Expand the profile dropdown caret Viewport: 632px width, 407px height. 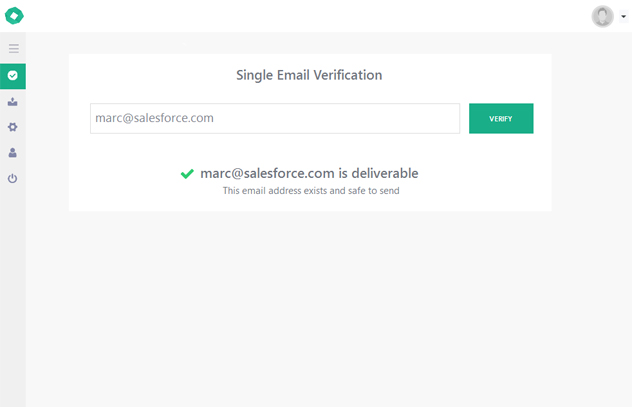point(623,16)
